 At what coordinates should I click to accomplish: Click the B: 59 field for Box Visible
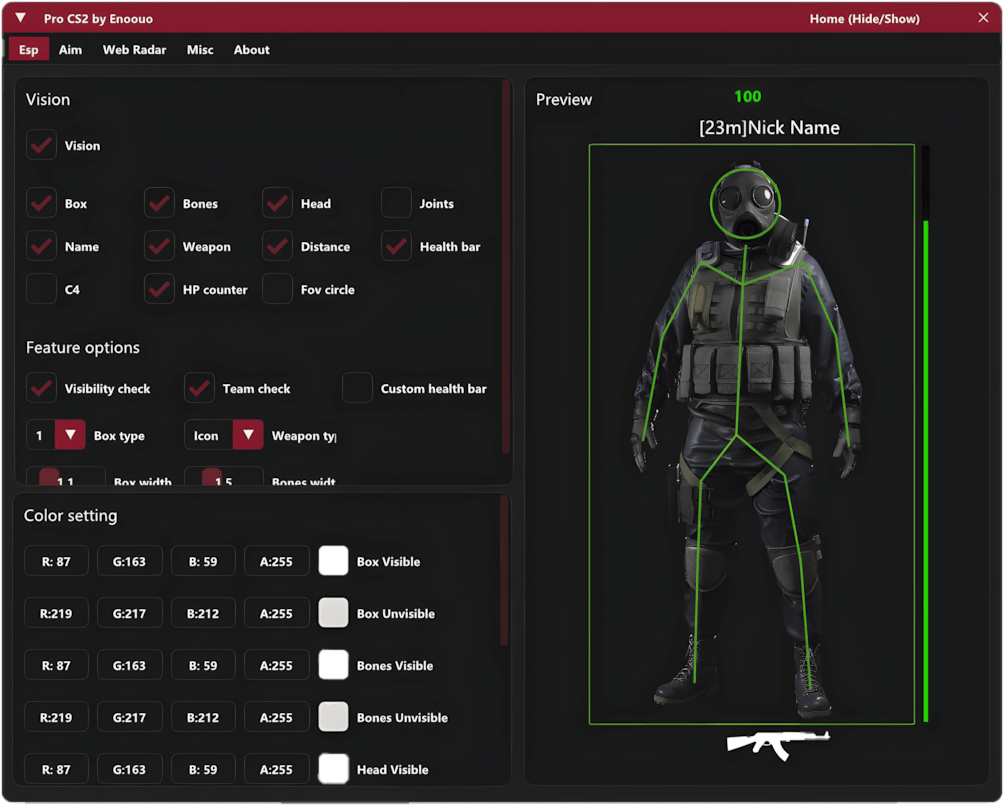203,561
